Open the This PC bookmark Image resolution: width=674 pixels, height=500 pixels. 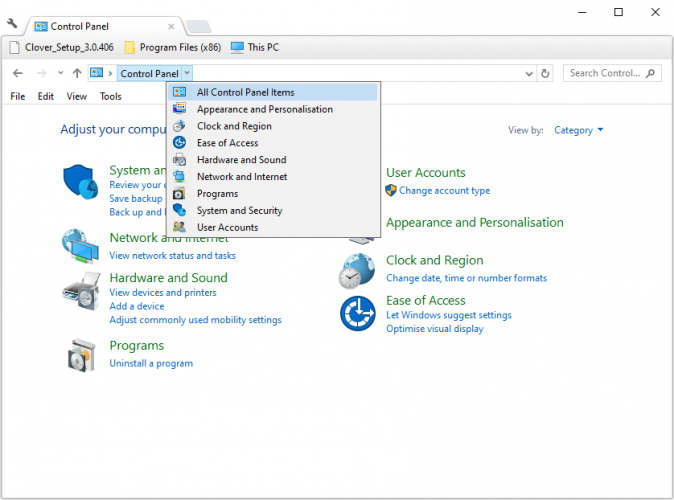pos(255,47)
